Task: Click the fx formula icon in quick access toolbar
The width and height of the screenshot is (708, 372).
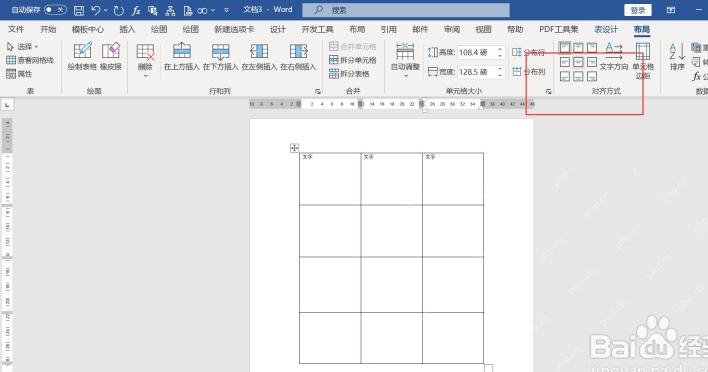Action: (135, 10)
